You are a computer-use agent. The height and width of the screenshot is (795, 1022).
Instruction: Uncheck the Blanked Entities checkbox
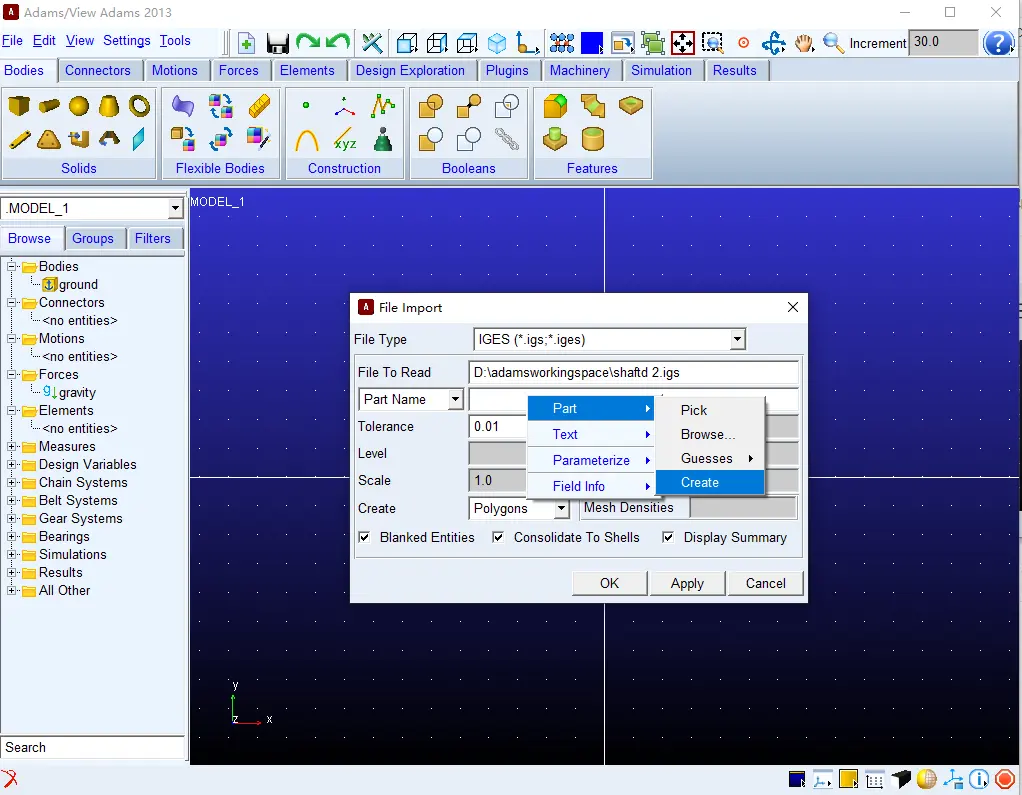(364, 537)
